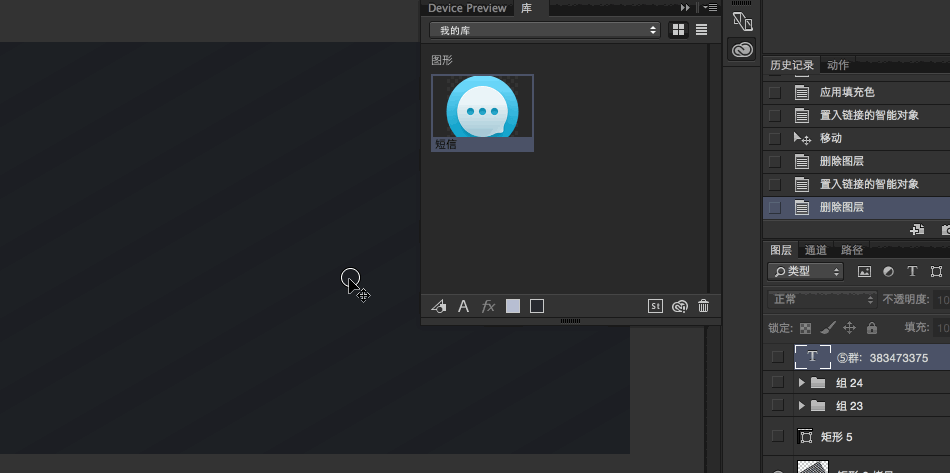Open Creative Cloud libraries panel icon
Screen dimensions: 950x473
(742, 50)
